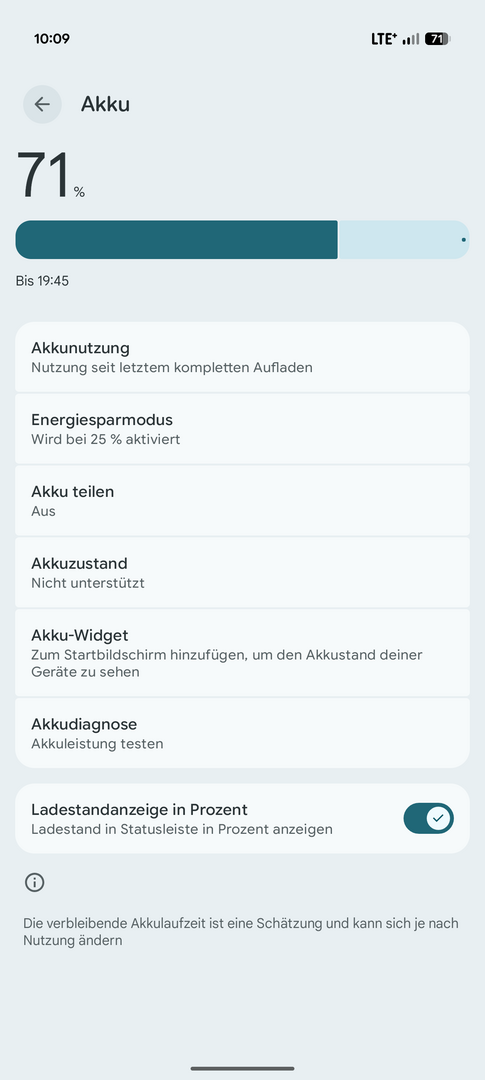The width and height of the screenshot is (485, 1080).
Task: Tap the battery icon in status bar
Action: pyautogui.click(x=437, y=39)
